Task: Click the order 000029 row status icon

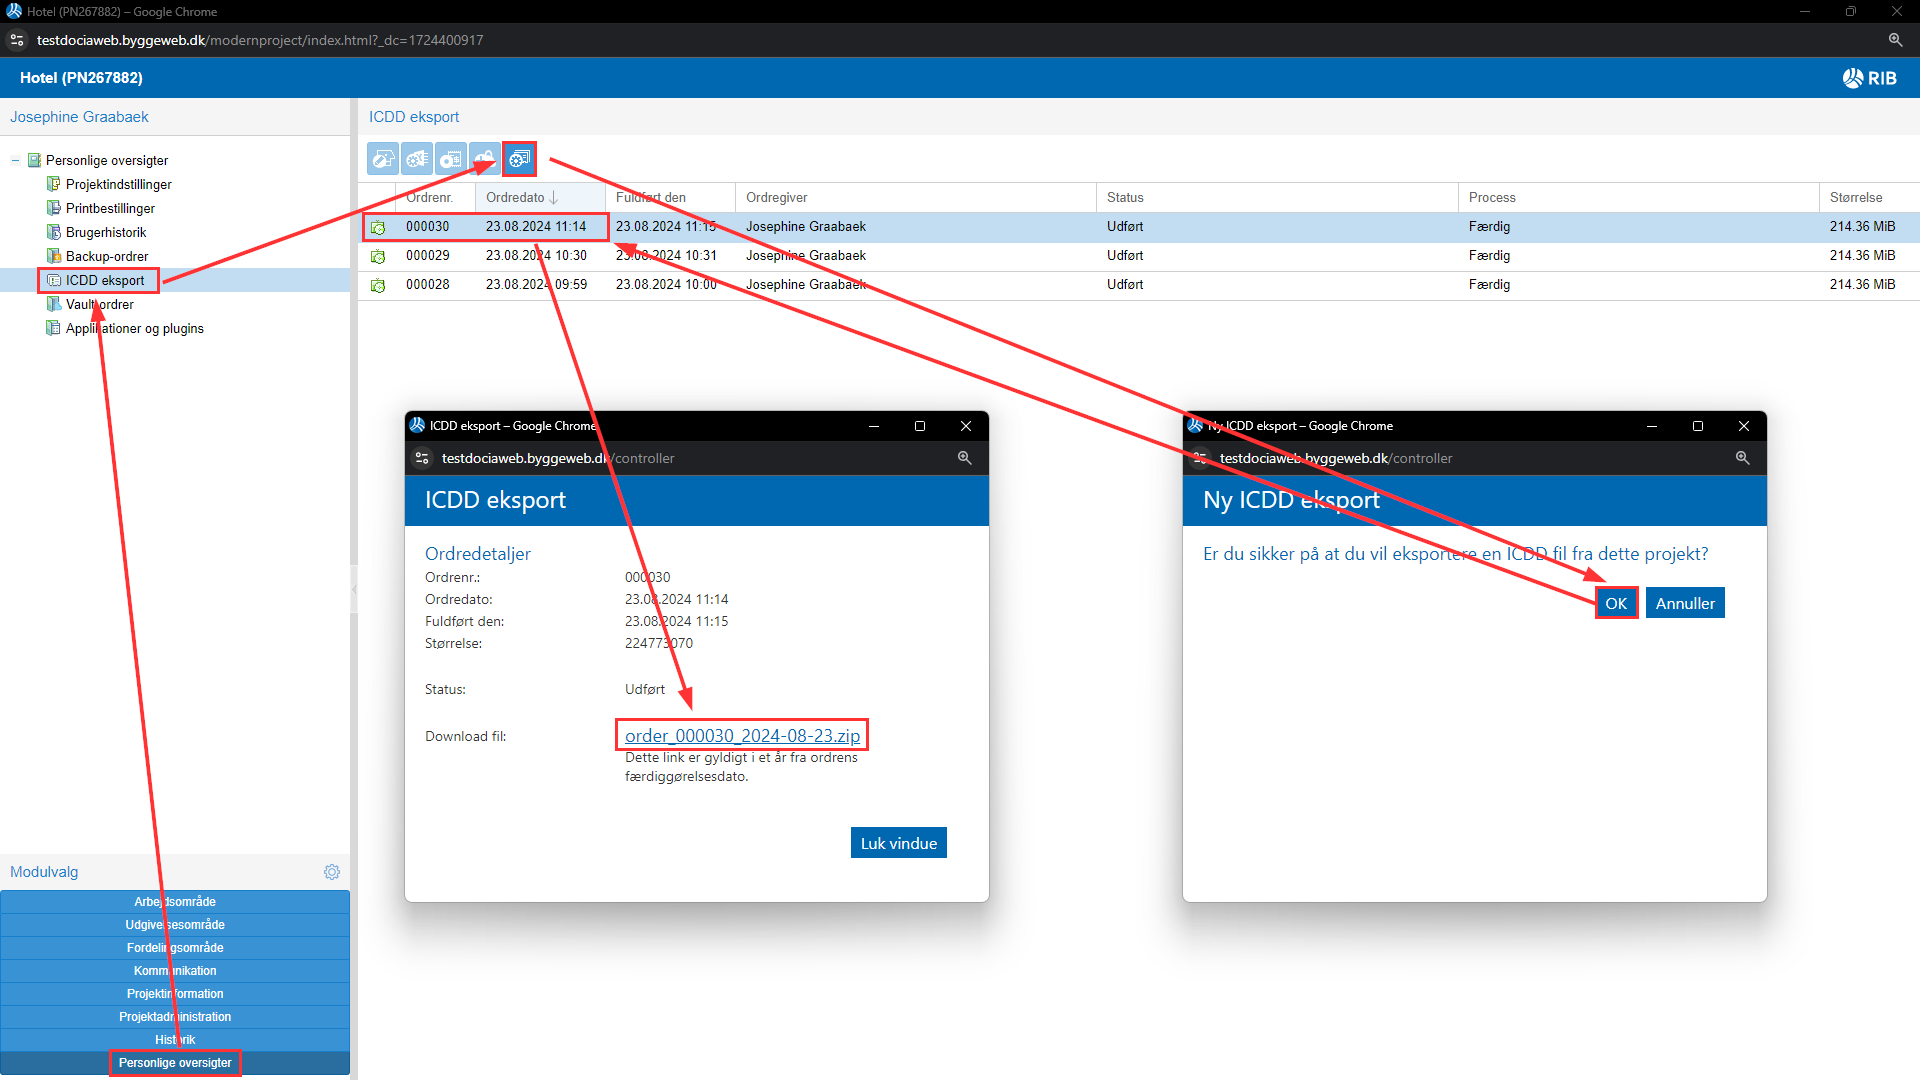Action: coord(378,257)
